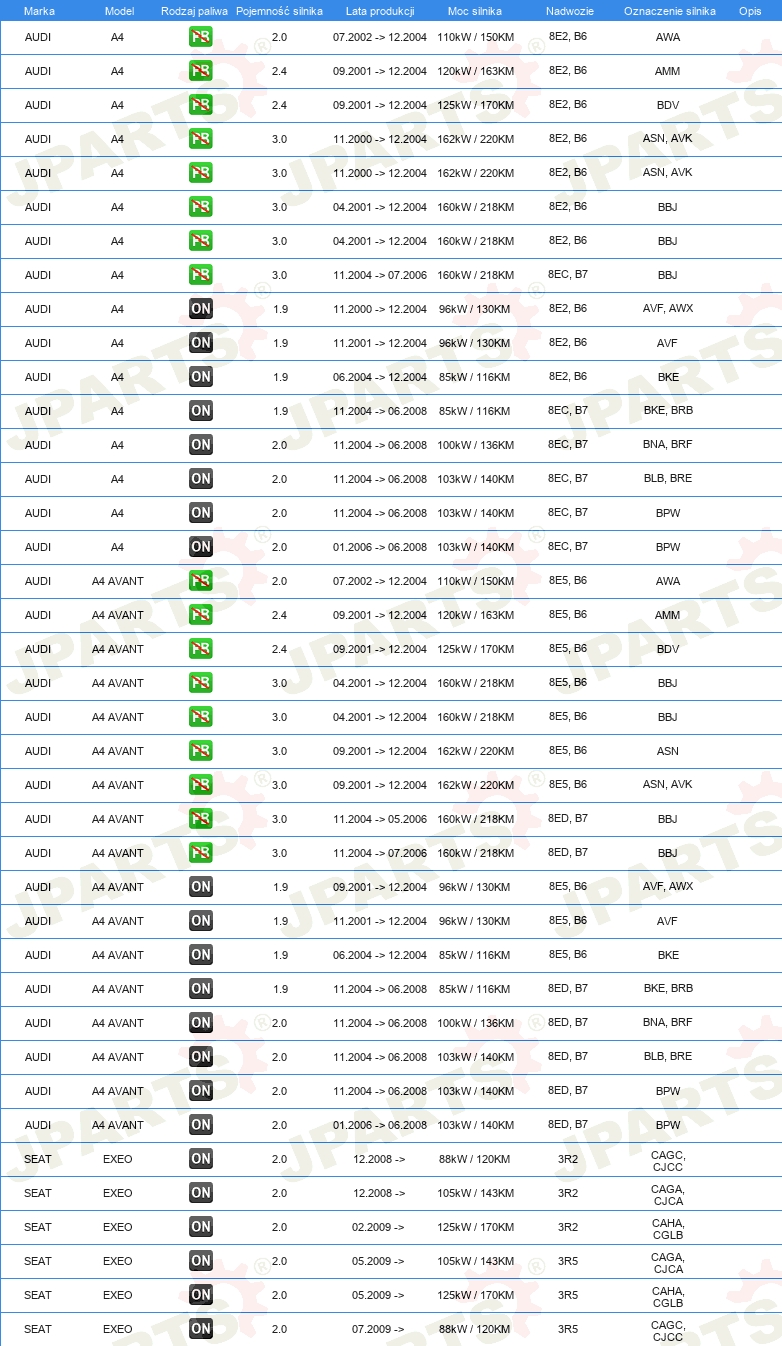Click the diesel ON icon in the A4 AVANT AVF, AWX row
The image size is (782, 1346).
[200, 887]
